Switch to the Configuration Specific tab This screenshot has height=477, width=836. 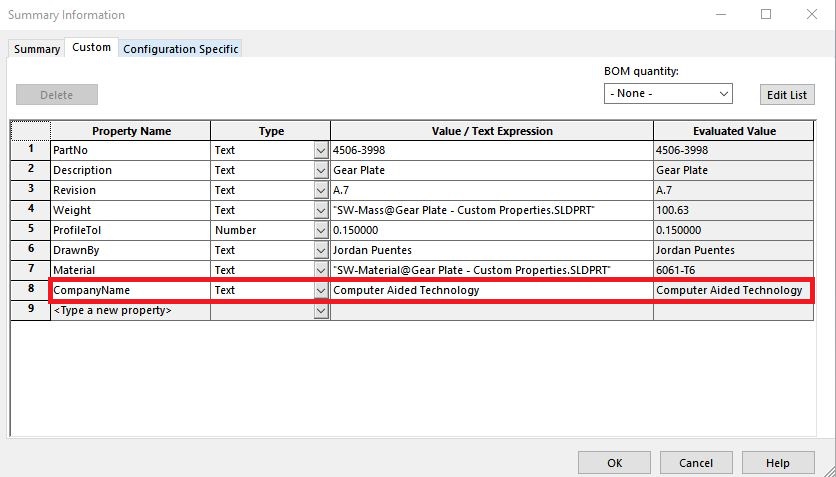180,49
